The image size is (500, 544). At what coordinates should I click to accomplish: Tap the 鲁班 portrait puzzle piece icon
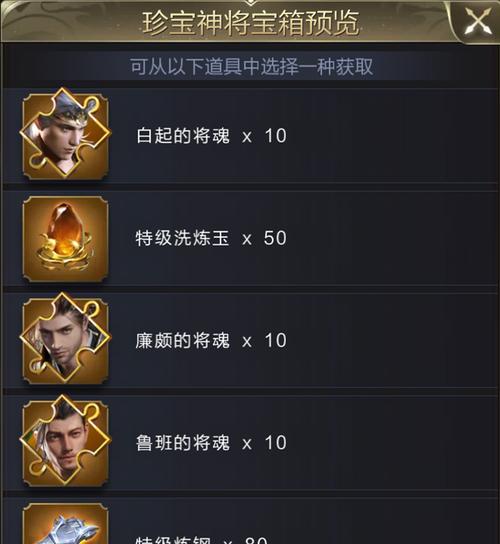65,441
